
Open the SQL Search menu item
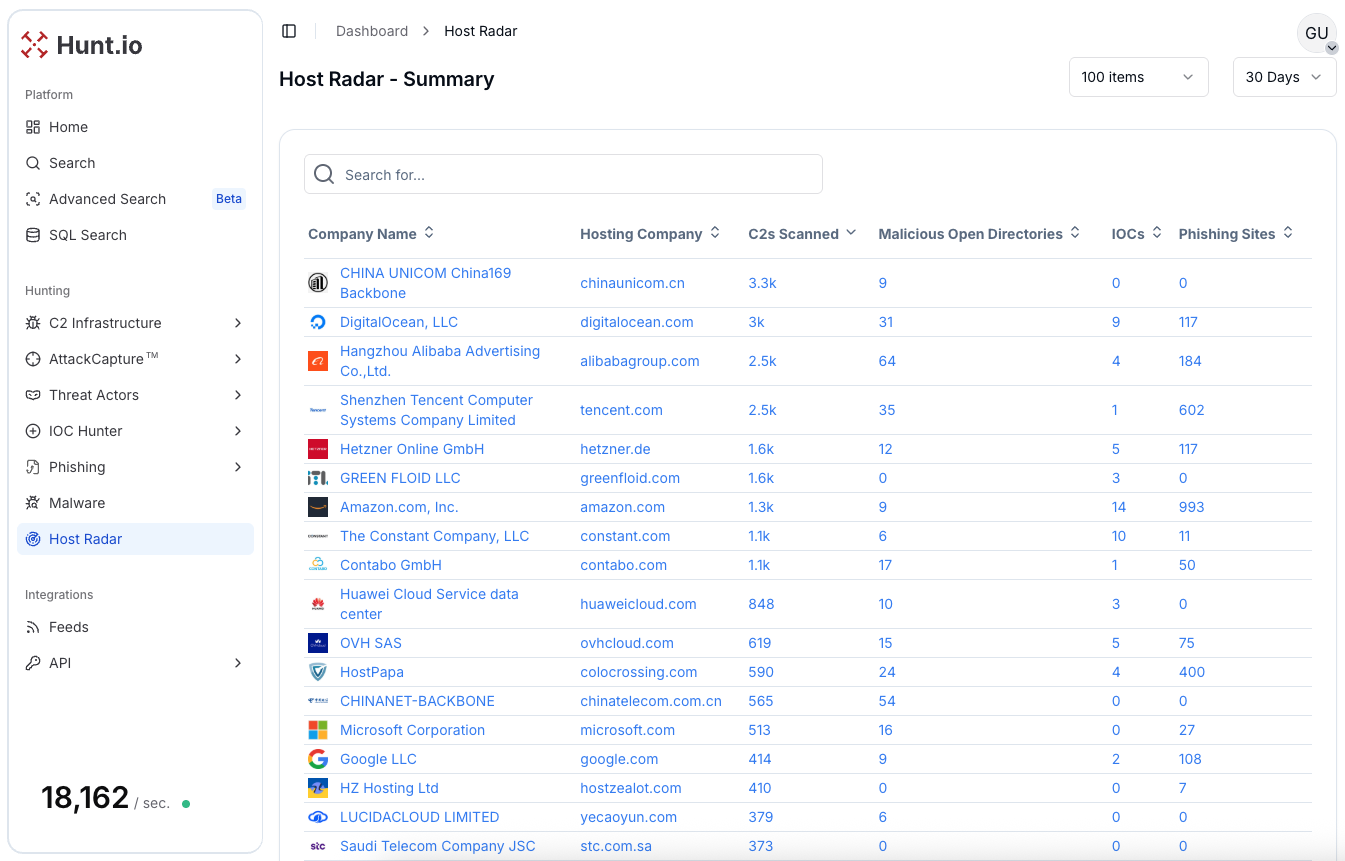point(135,235)
